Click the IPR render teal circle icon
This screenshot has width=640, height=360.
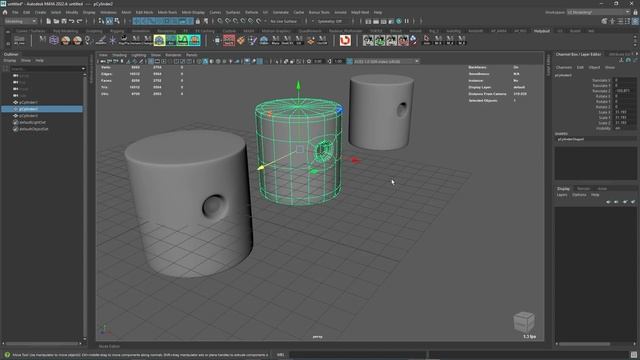click(x=399, y=21)
